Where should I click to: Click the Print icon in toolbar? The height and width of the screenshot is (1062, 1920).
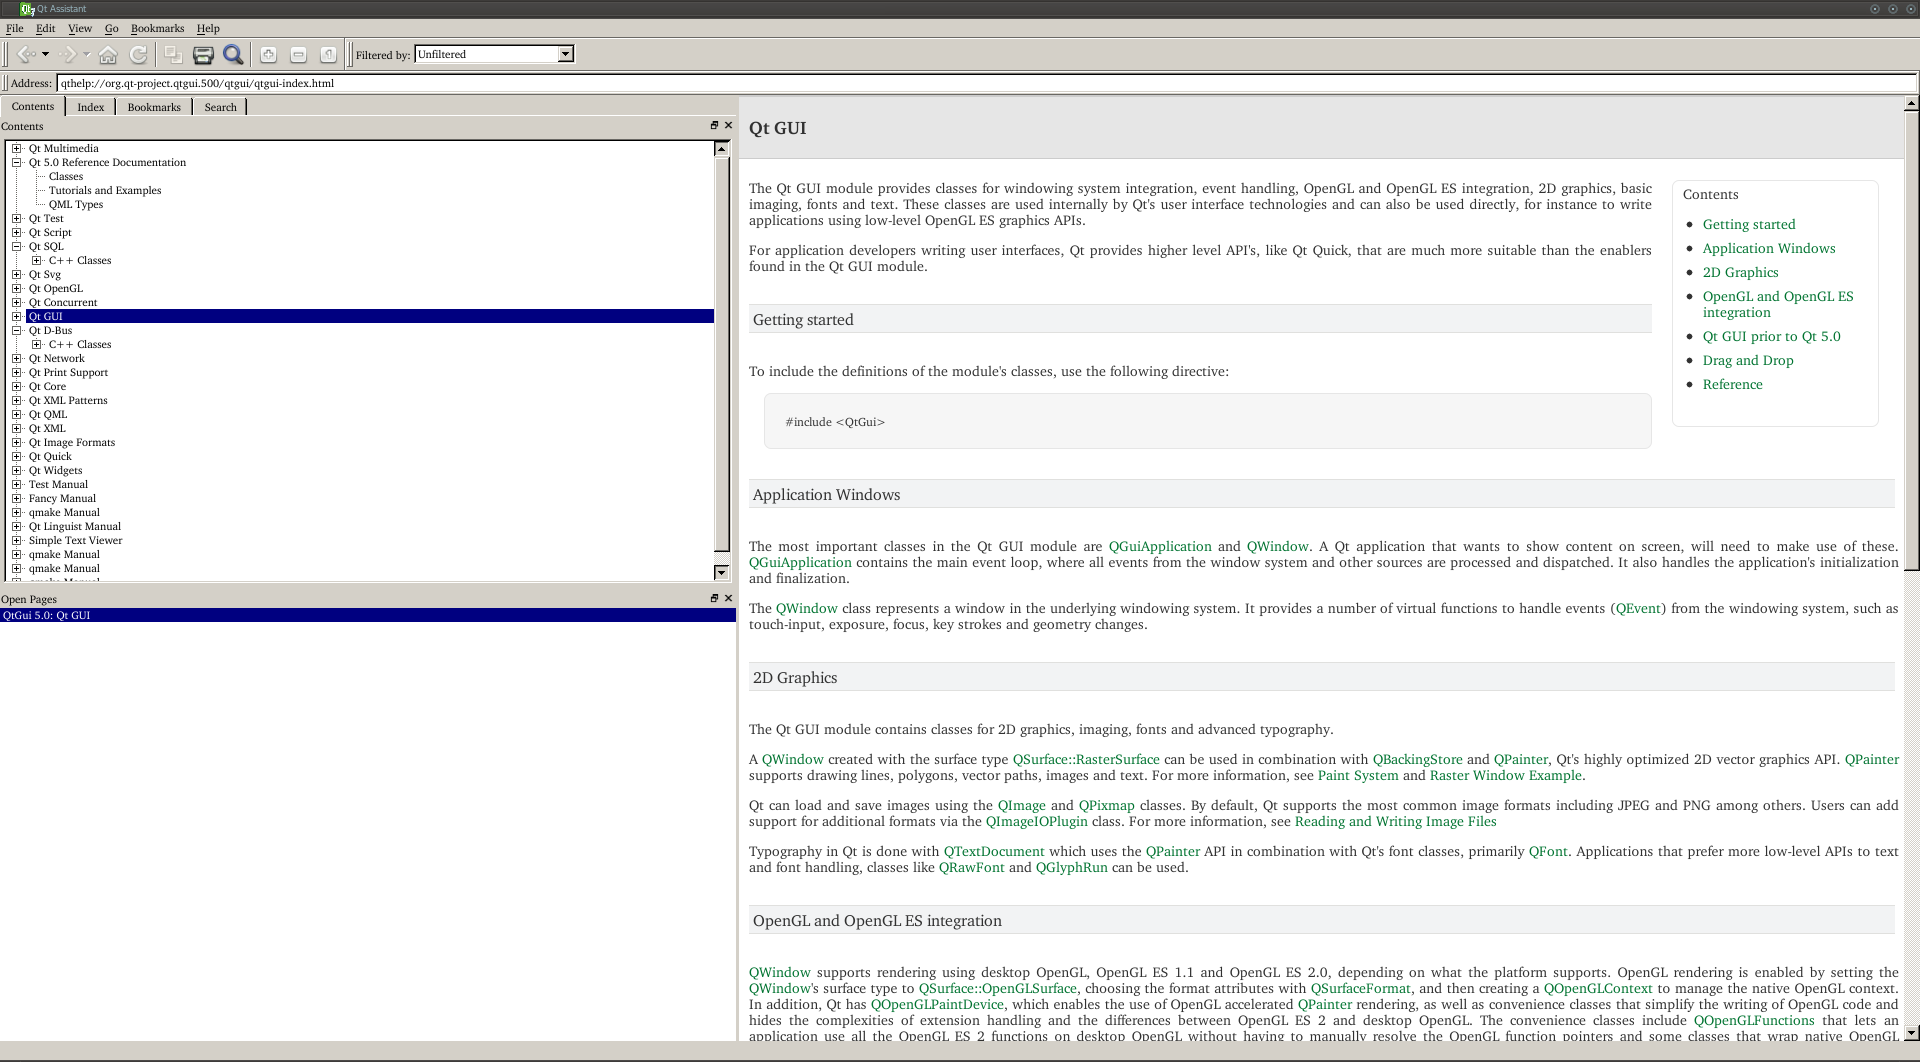(x=203, y=54)
